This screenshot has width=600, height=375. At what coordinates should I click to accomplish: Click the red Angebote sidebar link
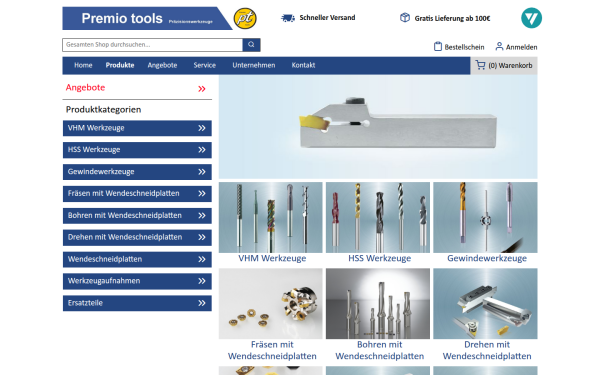point(85,88)
